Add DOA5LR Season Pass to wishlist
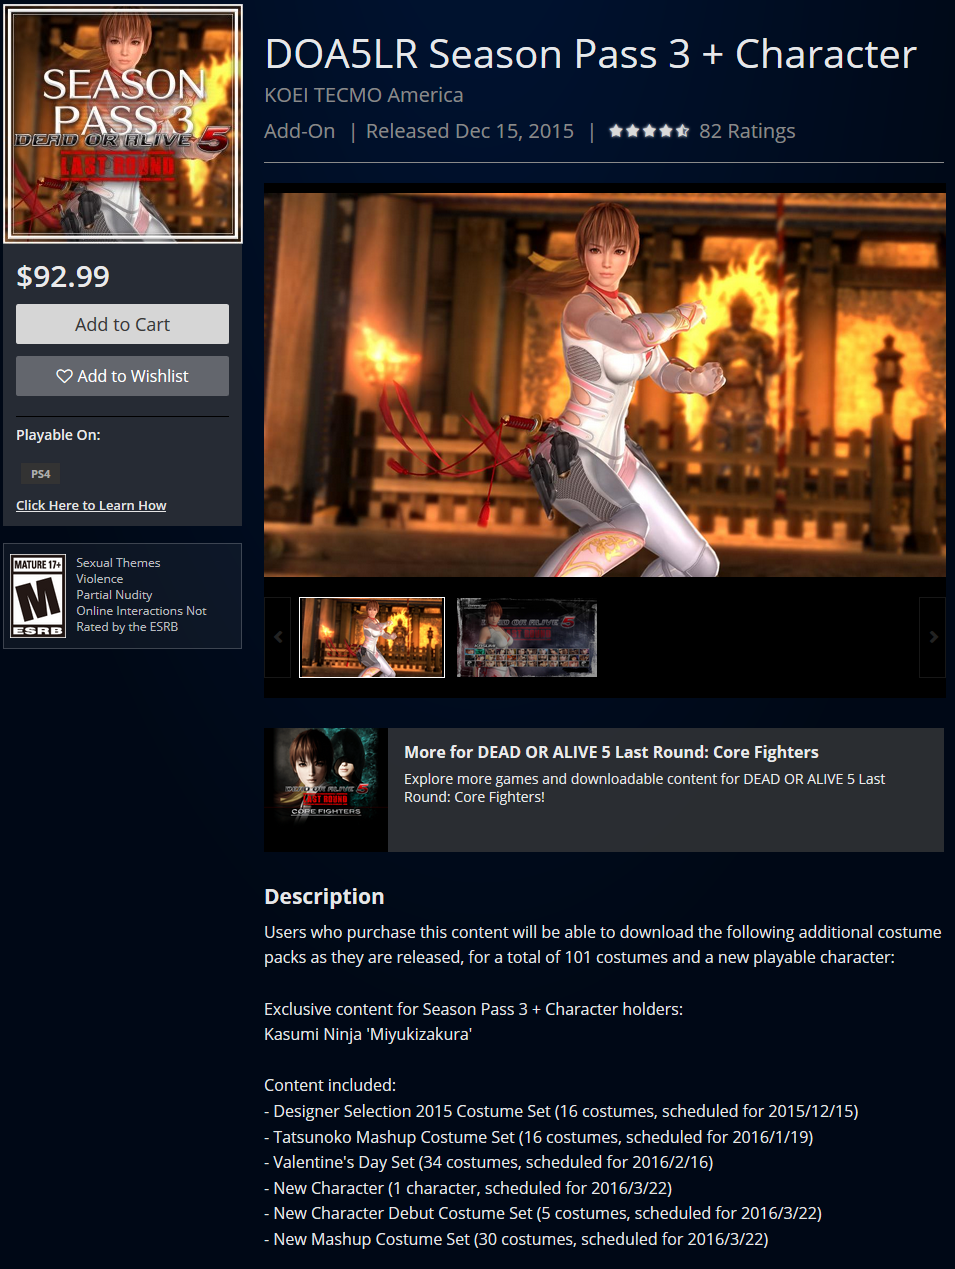 [122, 375]
